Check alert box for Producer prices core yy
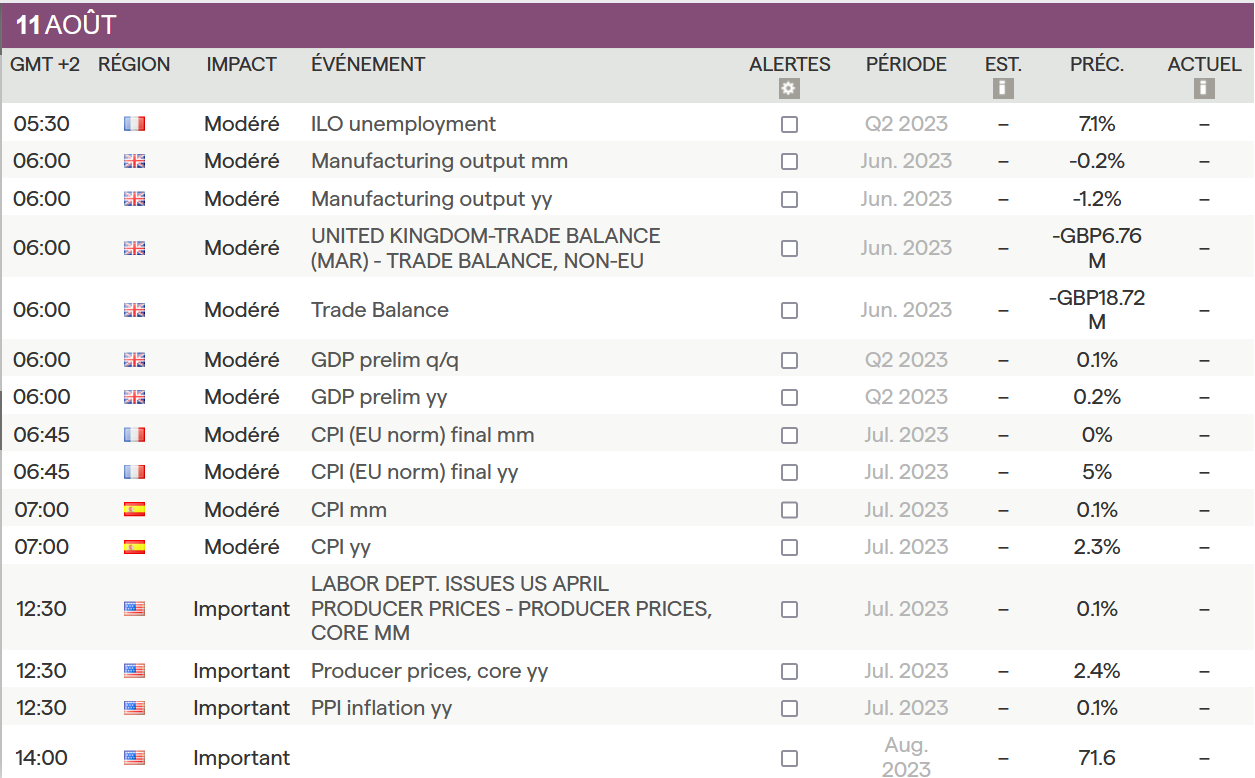Viewport: 1255px width, 778px height. click(x=790, y=671)
